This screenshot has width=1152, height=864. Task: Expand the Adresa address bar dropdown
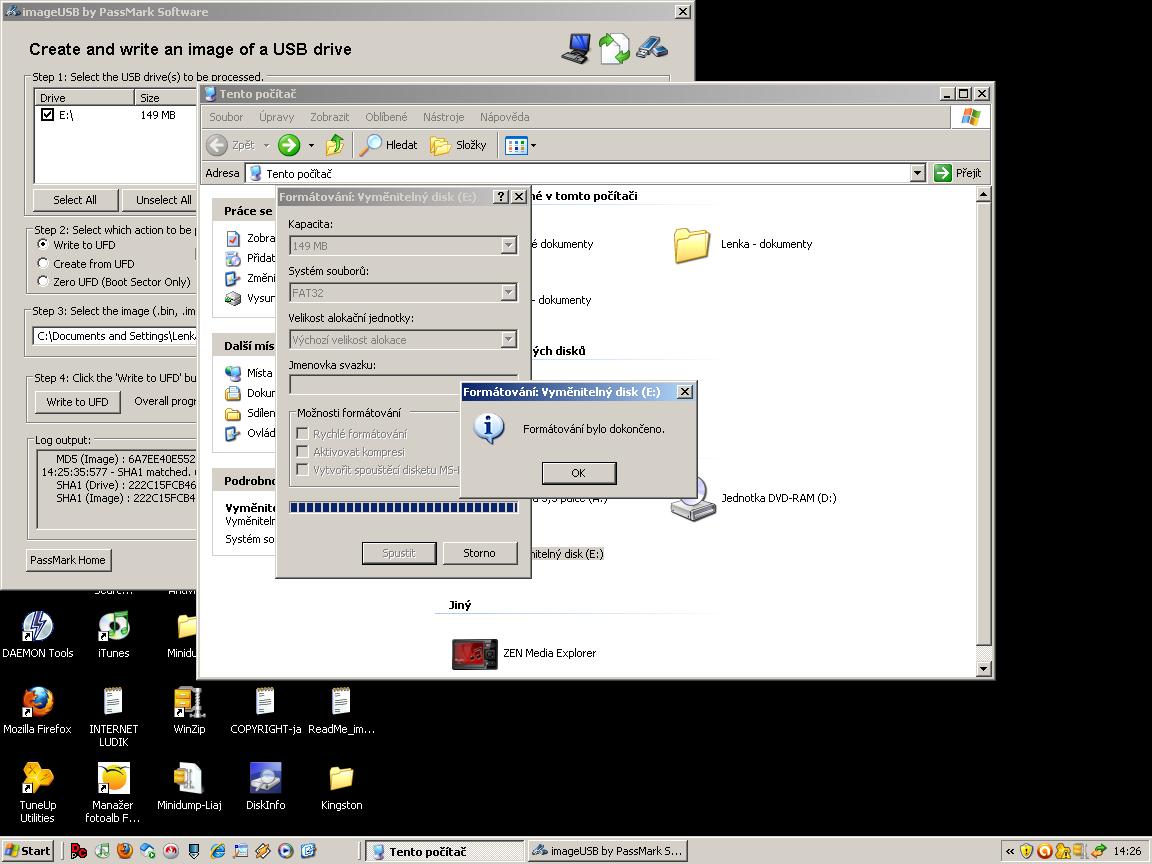[917, 173]
